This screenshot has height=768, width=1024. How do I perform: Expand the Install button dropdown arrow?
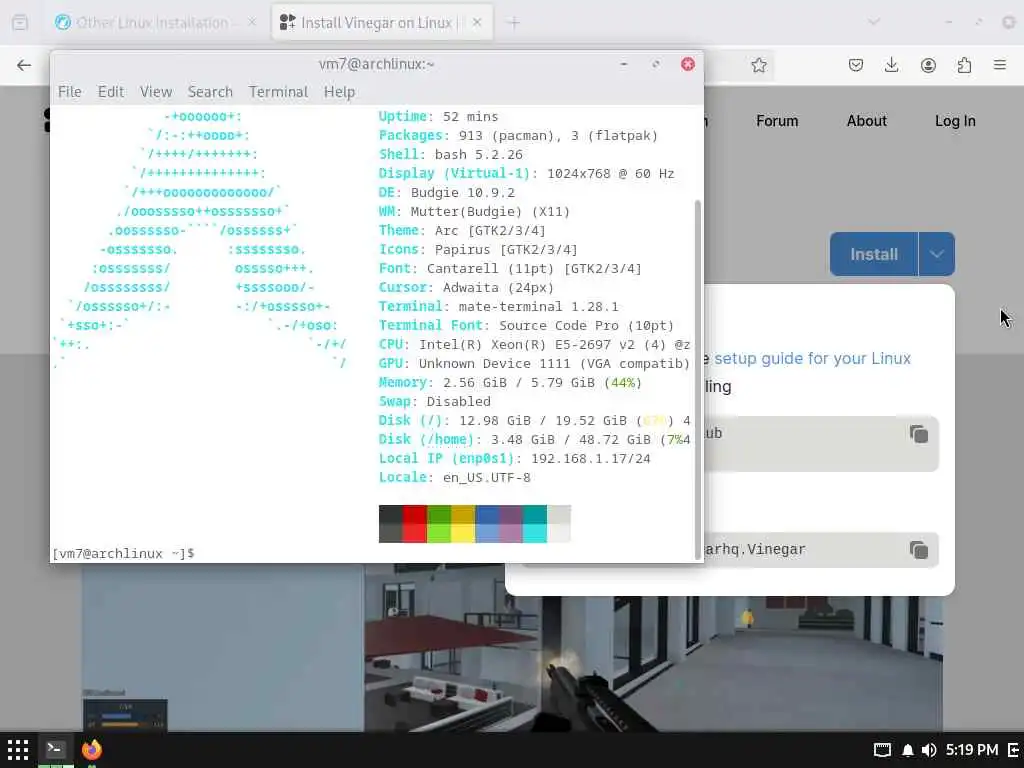coord(936,254)
